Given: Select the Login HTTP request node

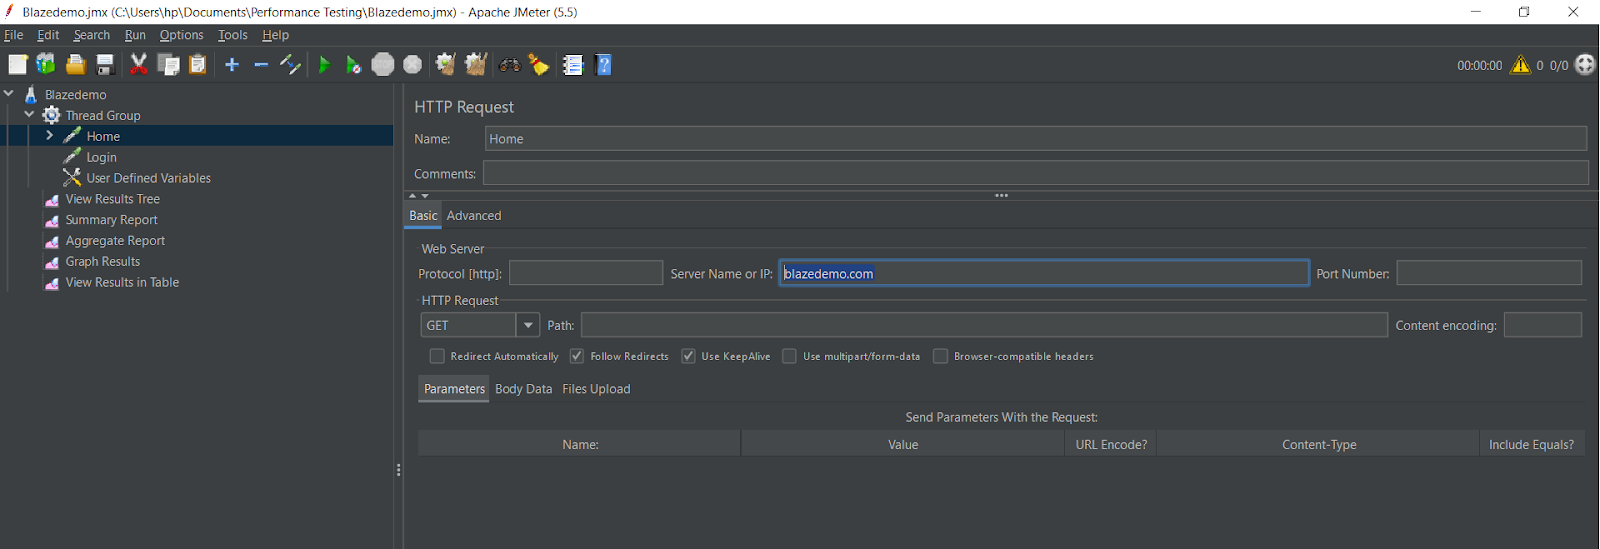Looking at the screenshot, I should [x=101, y=157].
